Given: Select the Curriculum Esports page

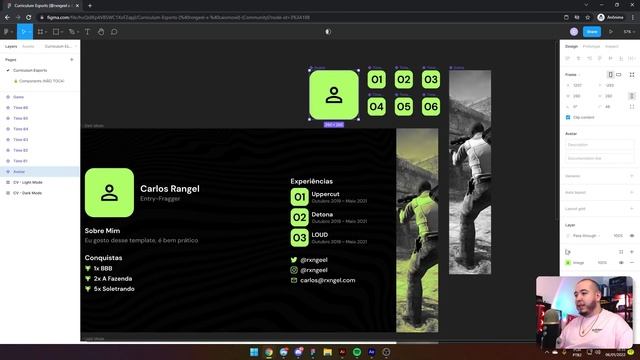Looking at the screenshot, I should (x=30, y=70).
